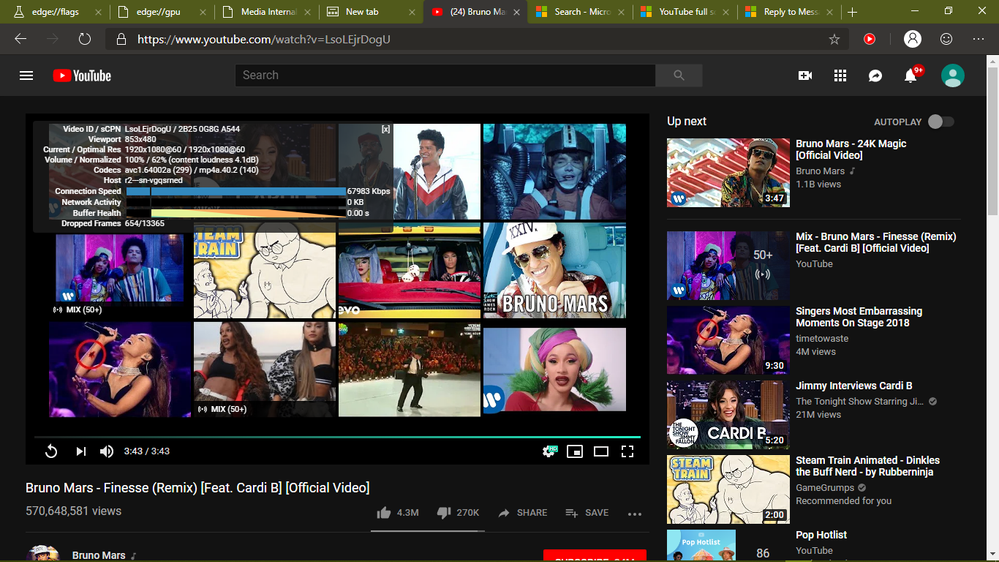
Task: Click SHARE button under video
Action: (x=522, y=512)
